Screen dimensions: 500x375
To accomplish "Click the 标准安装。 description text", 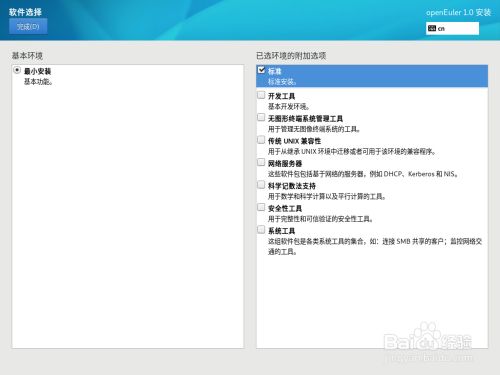I will pyautogui.click(x=282, y=82).
